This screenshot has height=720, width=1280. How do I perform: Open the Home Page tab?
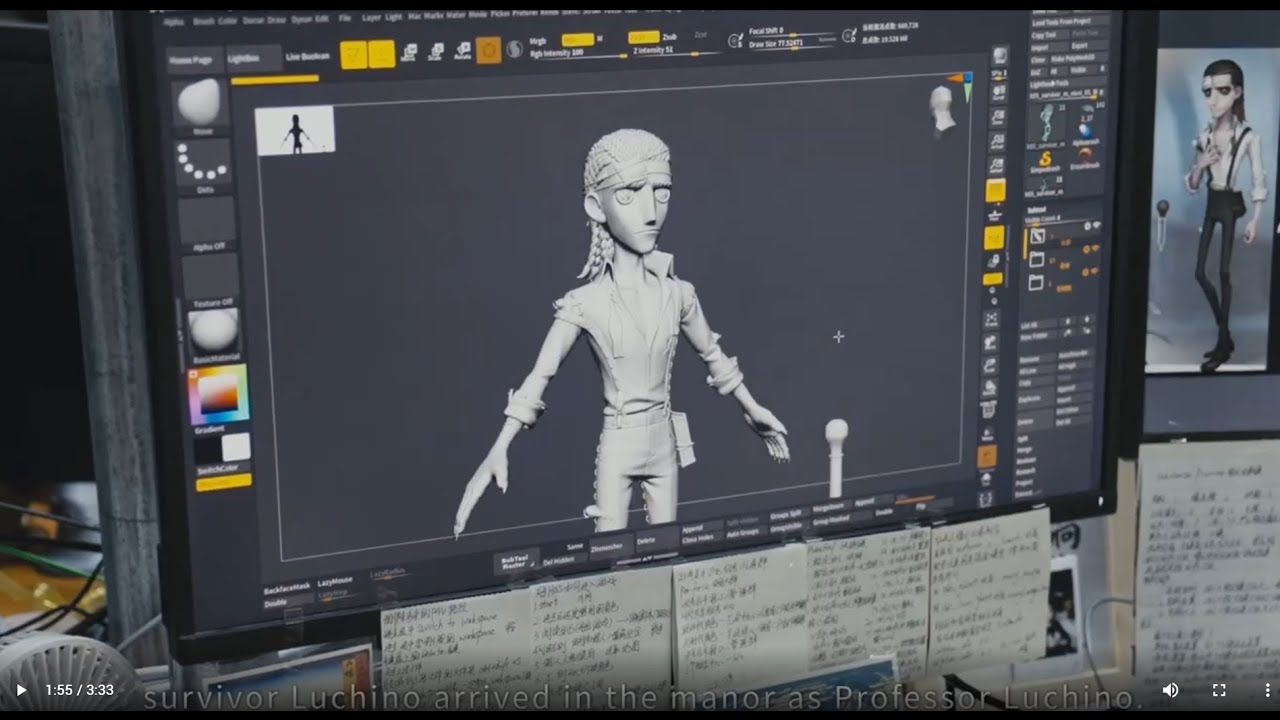[194, 59]
